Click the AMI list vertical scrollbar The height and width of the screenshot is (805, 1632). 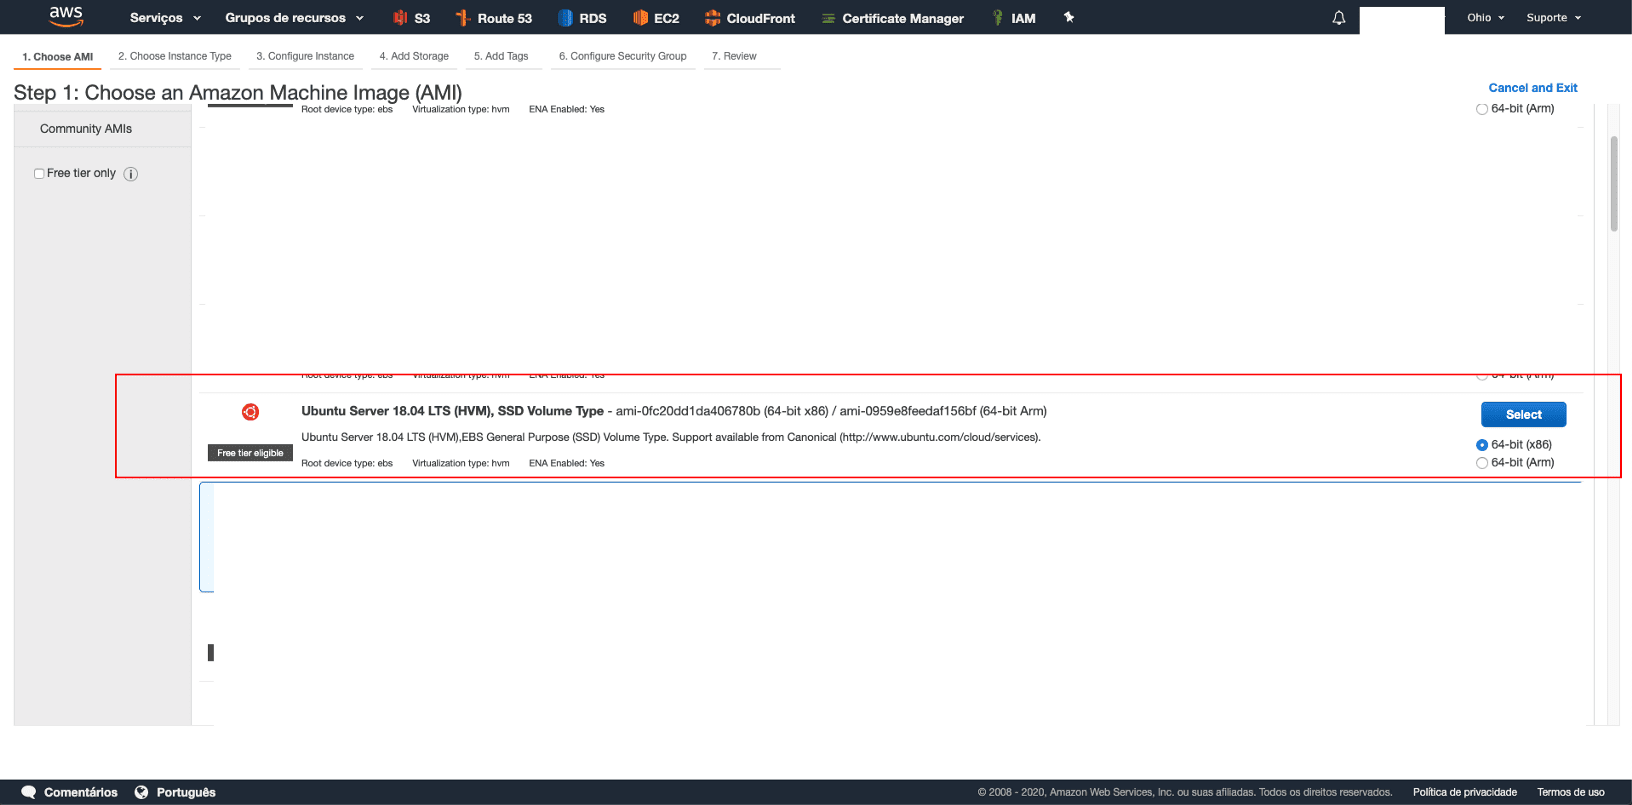(x=1614, y=184)
